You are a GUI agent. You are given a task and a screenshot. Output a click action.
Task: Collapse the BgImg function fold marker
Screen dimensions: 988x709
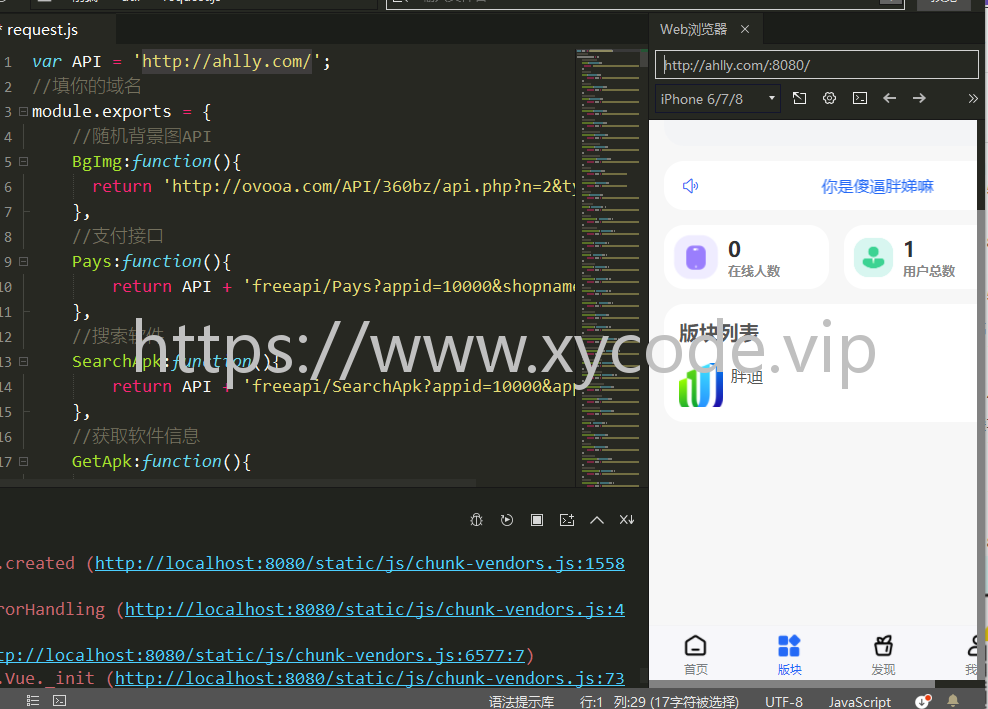(x=23, y=161)
